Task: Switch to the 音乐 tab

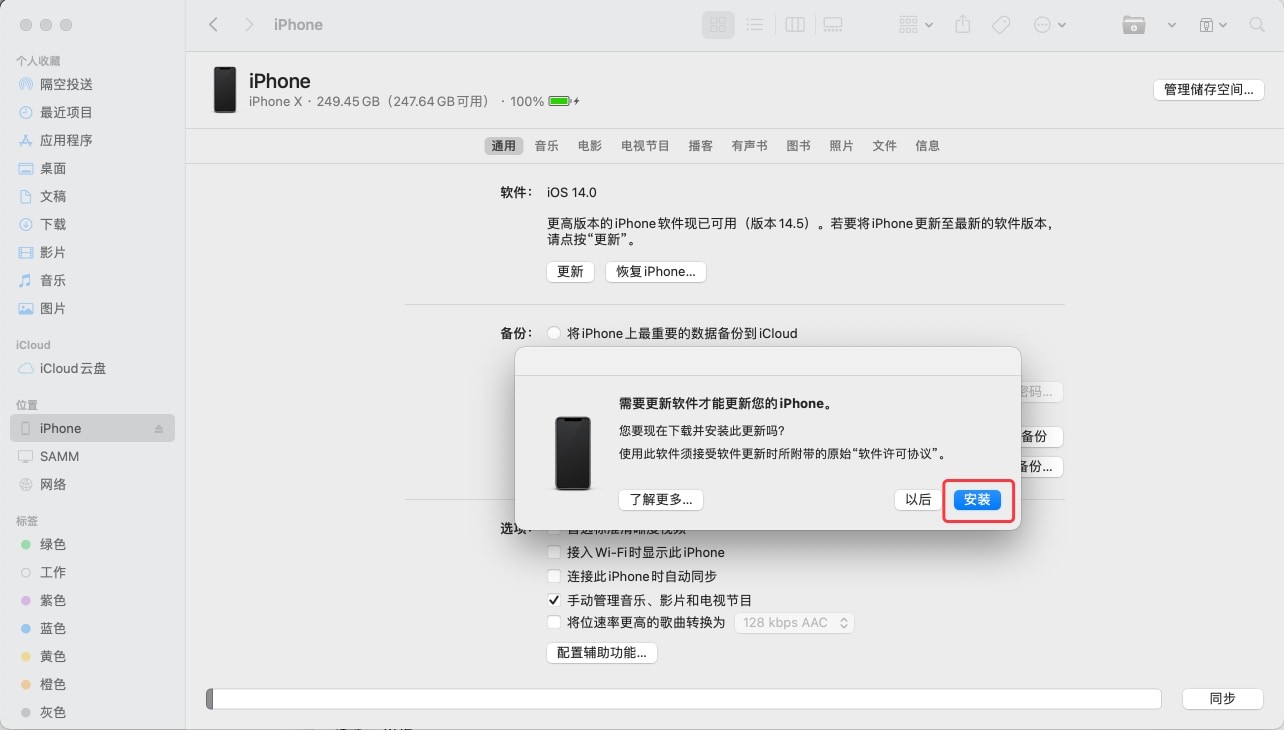Action: pos(546,146)
